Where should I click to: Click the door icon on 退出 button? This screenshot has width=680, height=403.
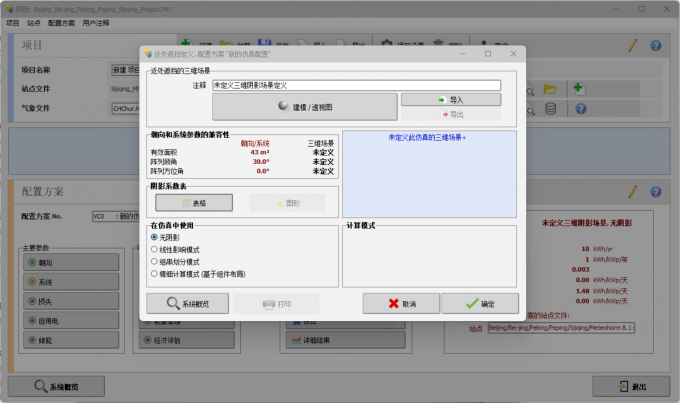pos(623,386)
